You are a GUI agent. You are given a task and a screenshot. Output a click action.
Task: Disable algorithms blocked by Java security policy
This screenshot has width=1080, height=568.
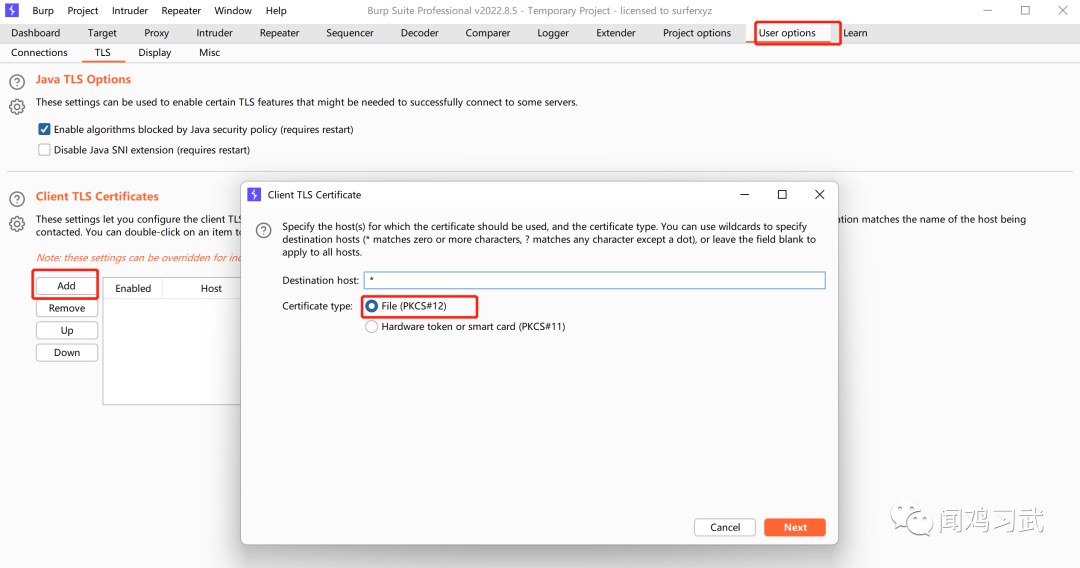click(x=44, y=129)
